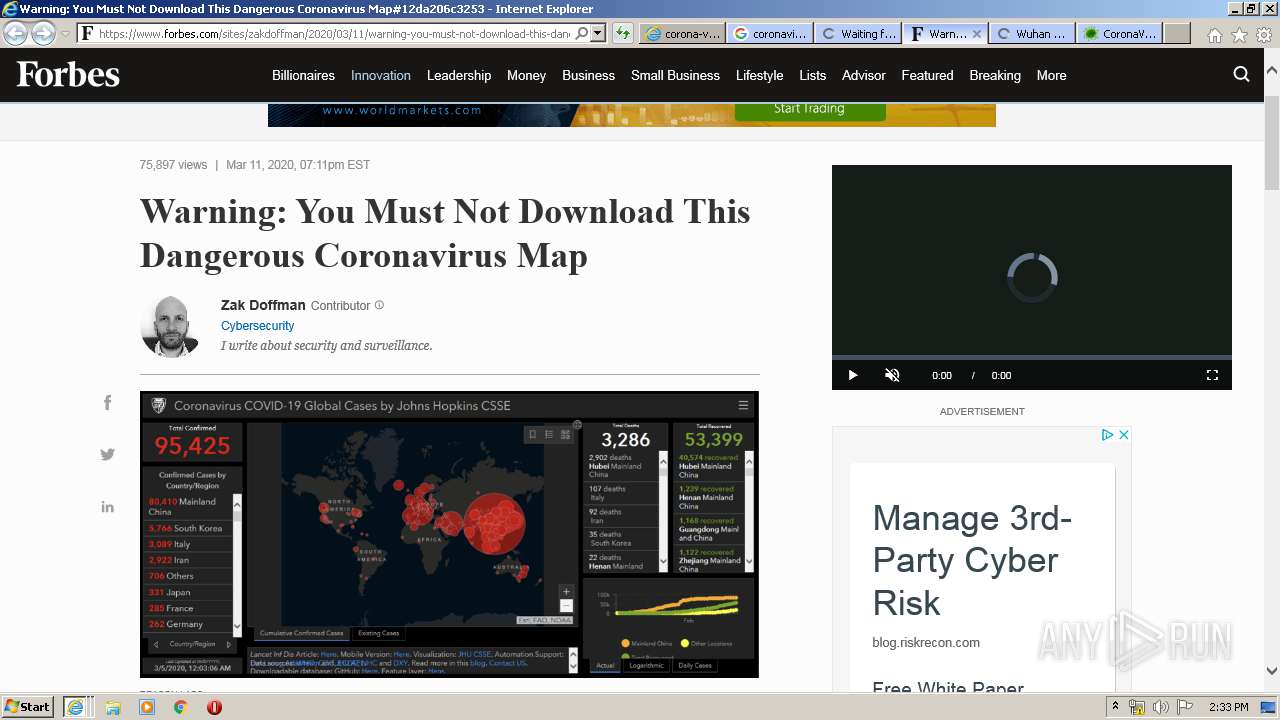
Task: Close the advertisement with the X
Action: click(1123, 435)
